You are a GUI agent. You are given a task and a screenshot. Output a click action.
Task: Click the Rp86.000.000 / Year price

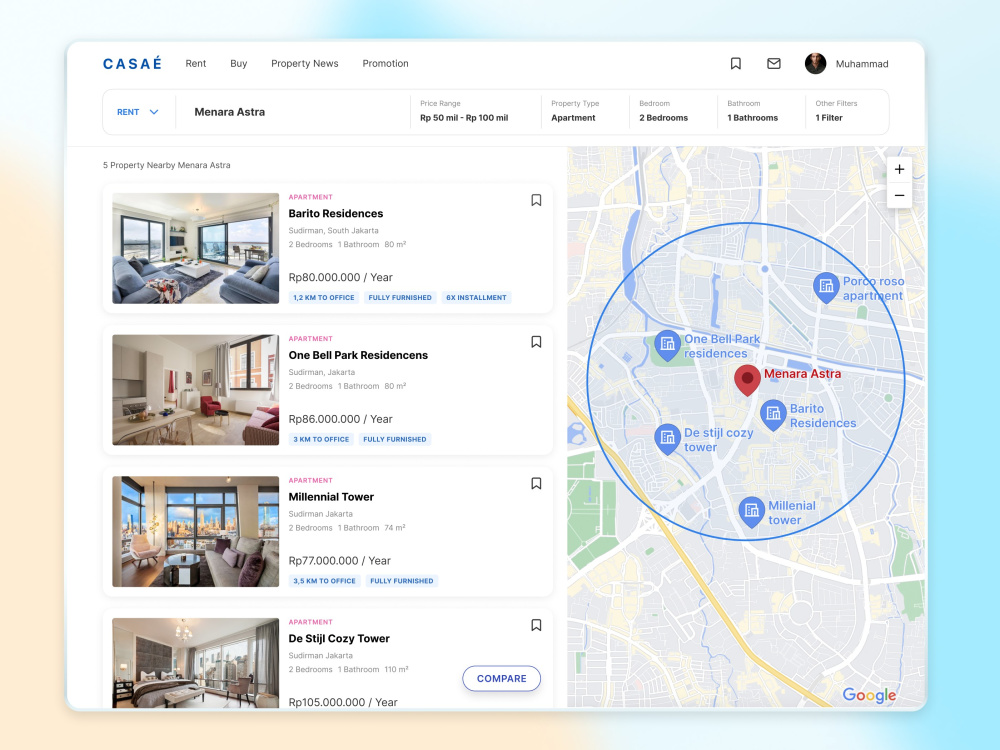tap(341, 419)
